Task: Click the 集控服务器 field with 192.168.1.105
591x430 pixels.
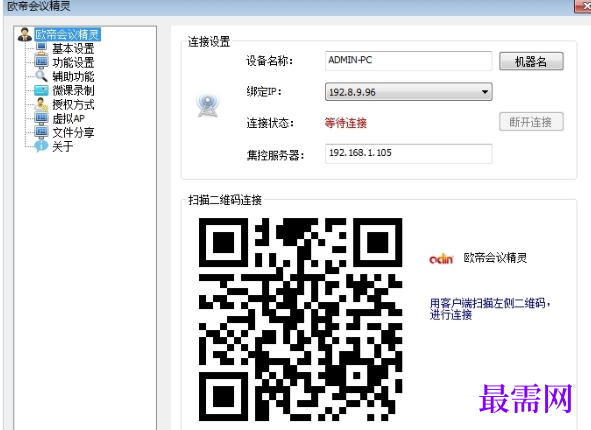Action: click(409, 153)
